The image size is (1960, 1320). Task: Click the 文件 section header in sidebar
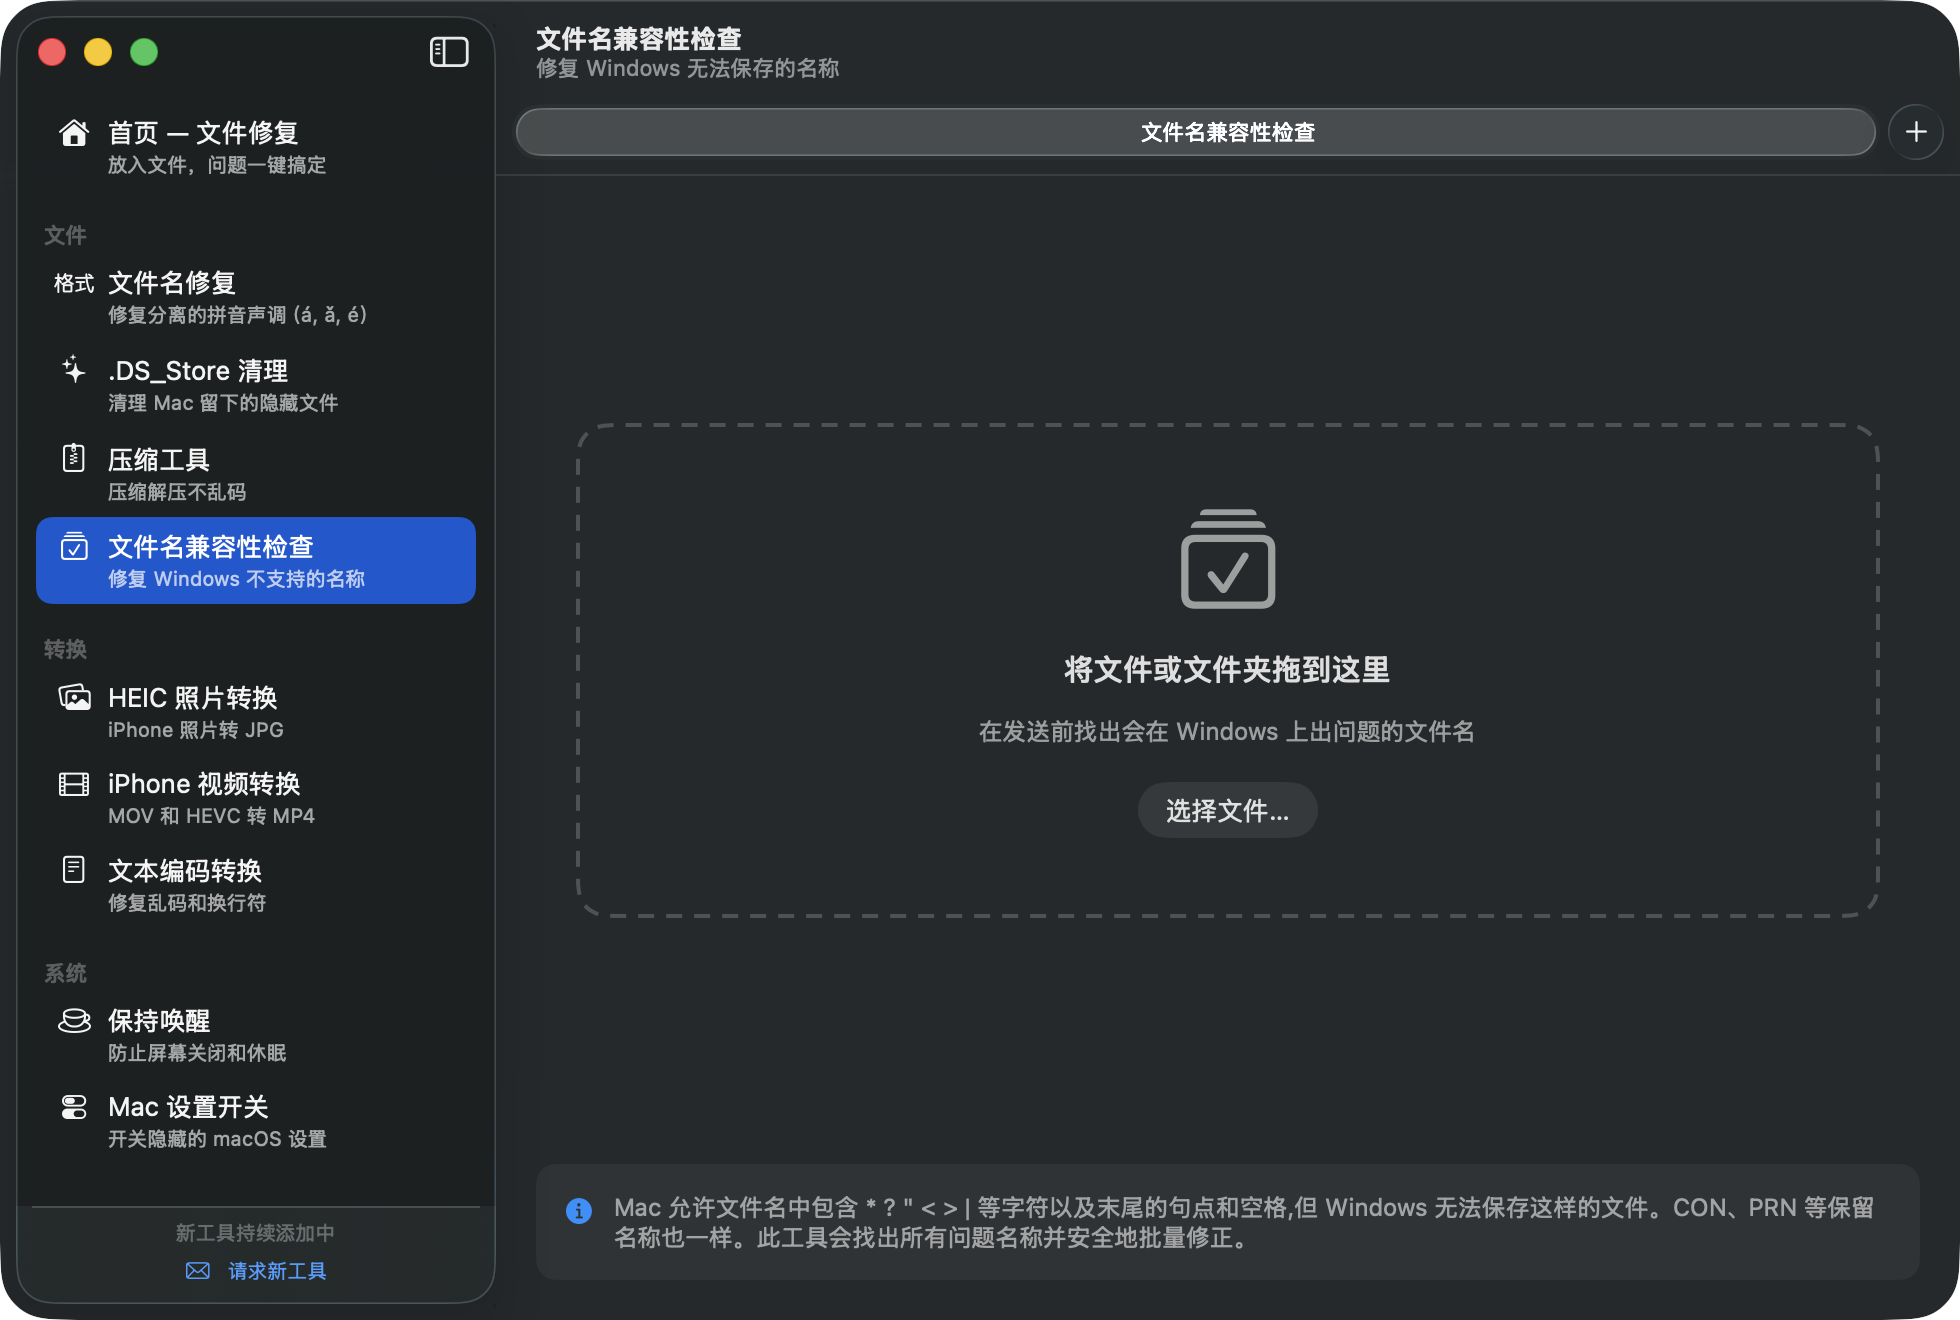tap(66, 235)
